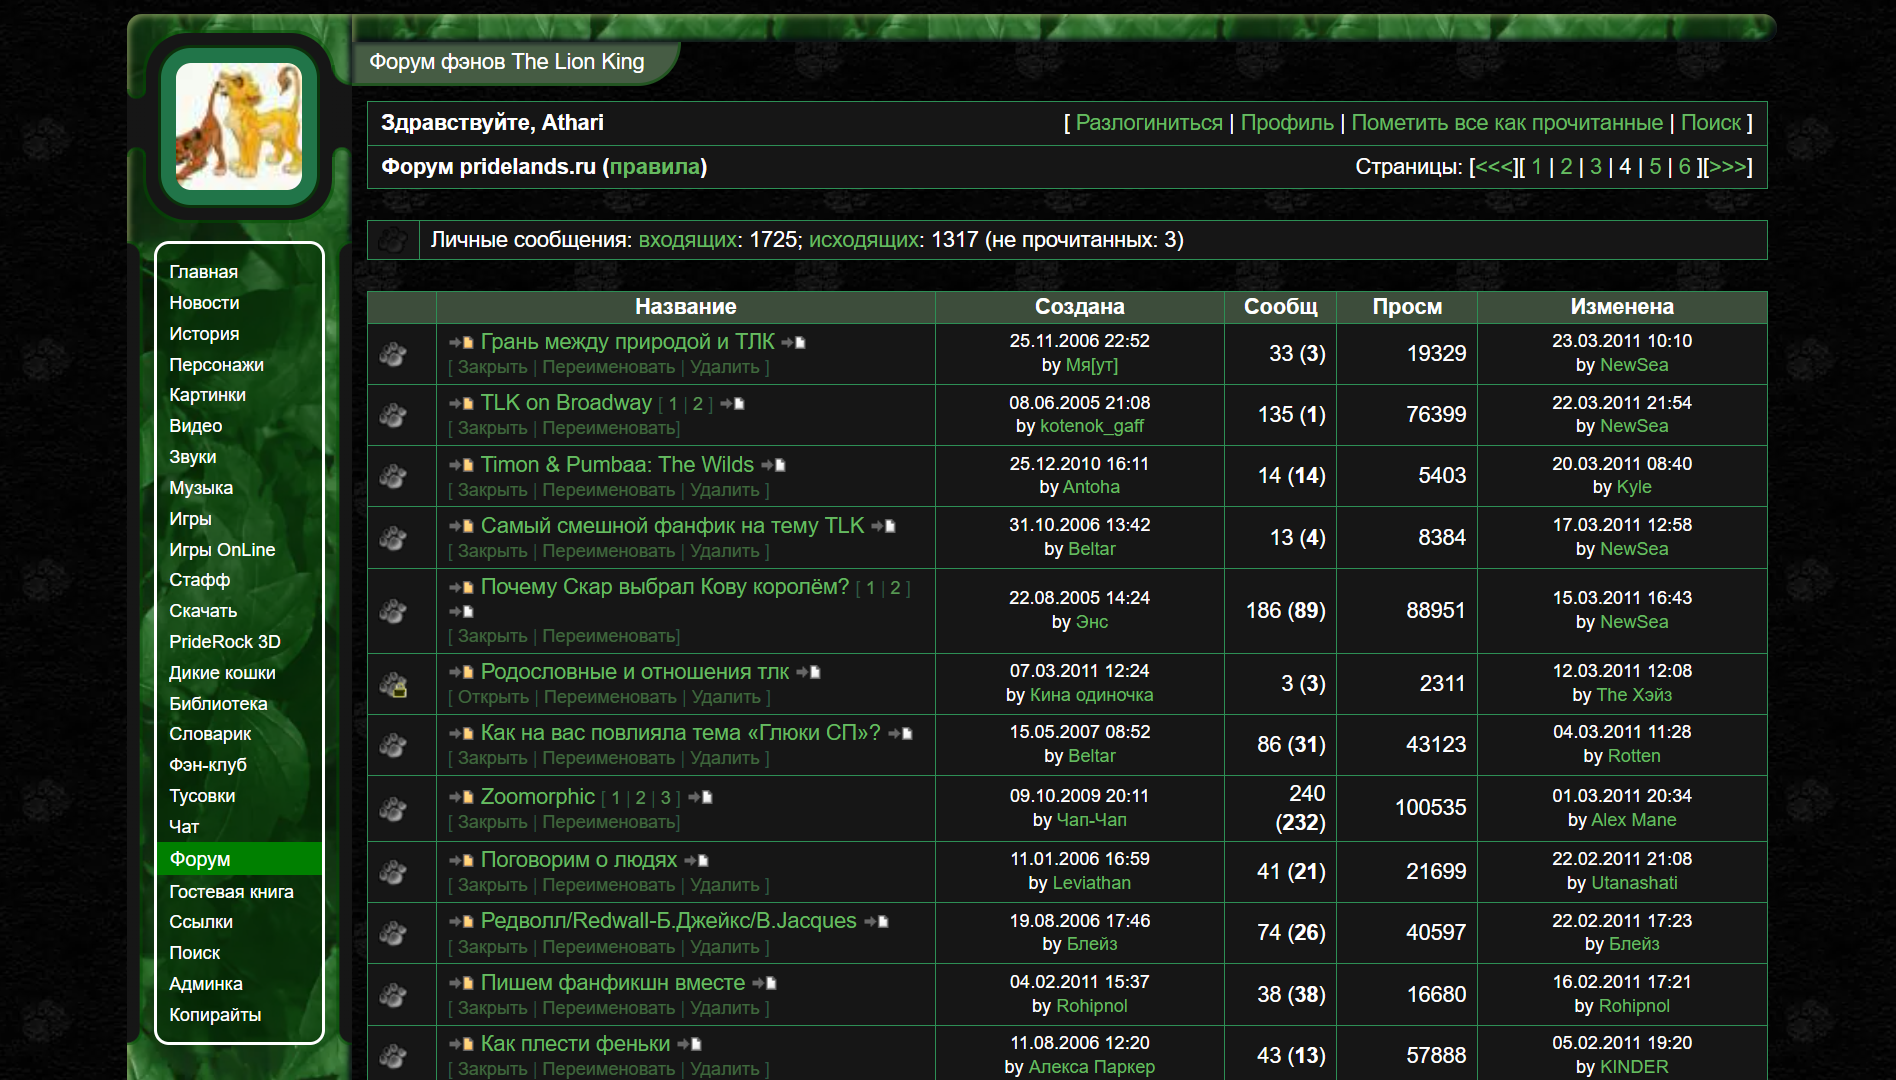Click the last-post arrow icon after Timon & Pumbaa: The Wilds
Image resolution: width=1896 pixels, height=1080 pixels.
click(773, 465)
